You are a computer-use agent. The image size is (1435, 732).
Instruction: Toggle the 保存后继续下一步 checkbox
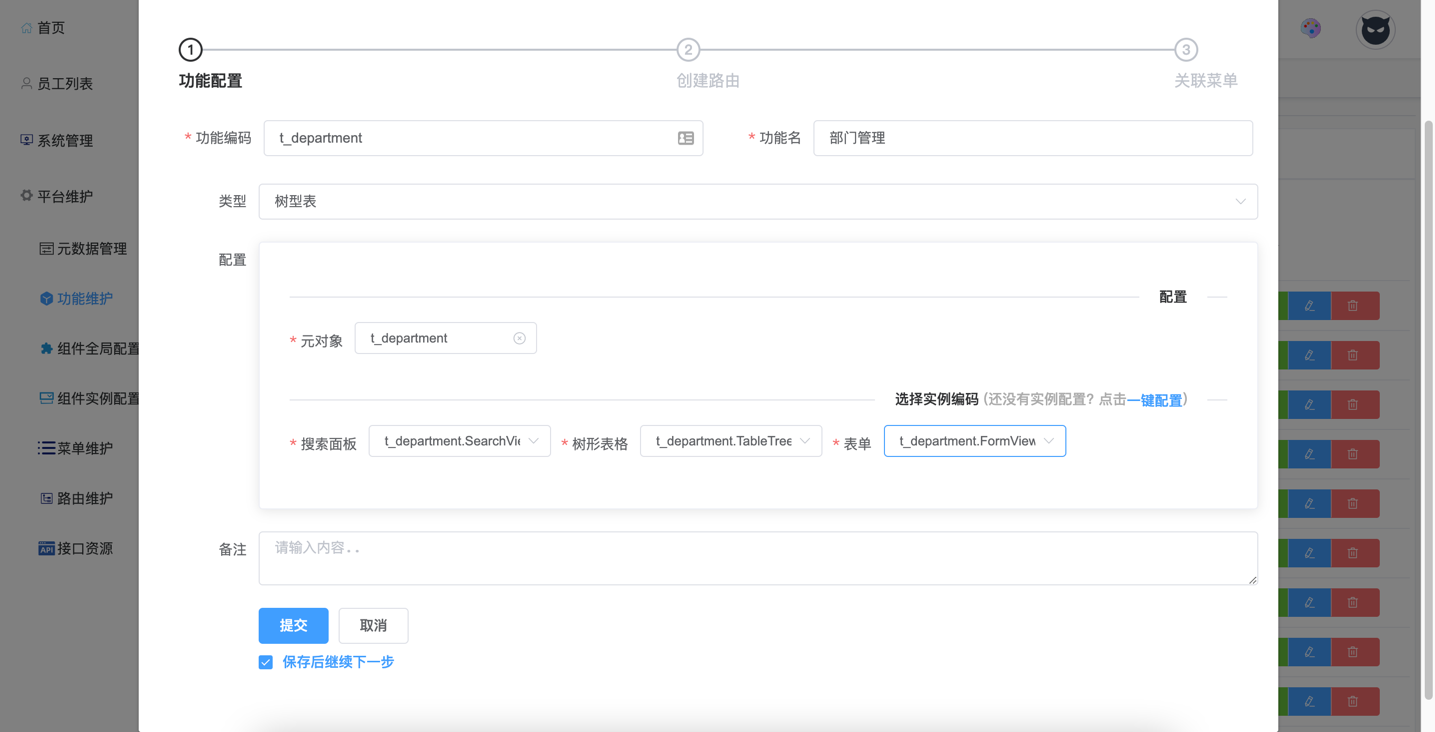click(x=266, y=662)
